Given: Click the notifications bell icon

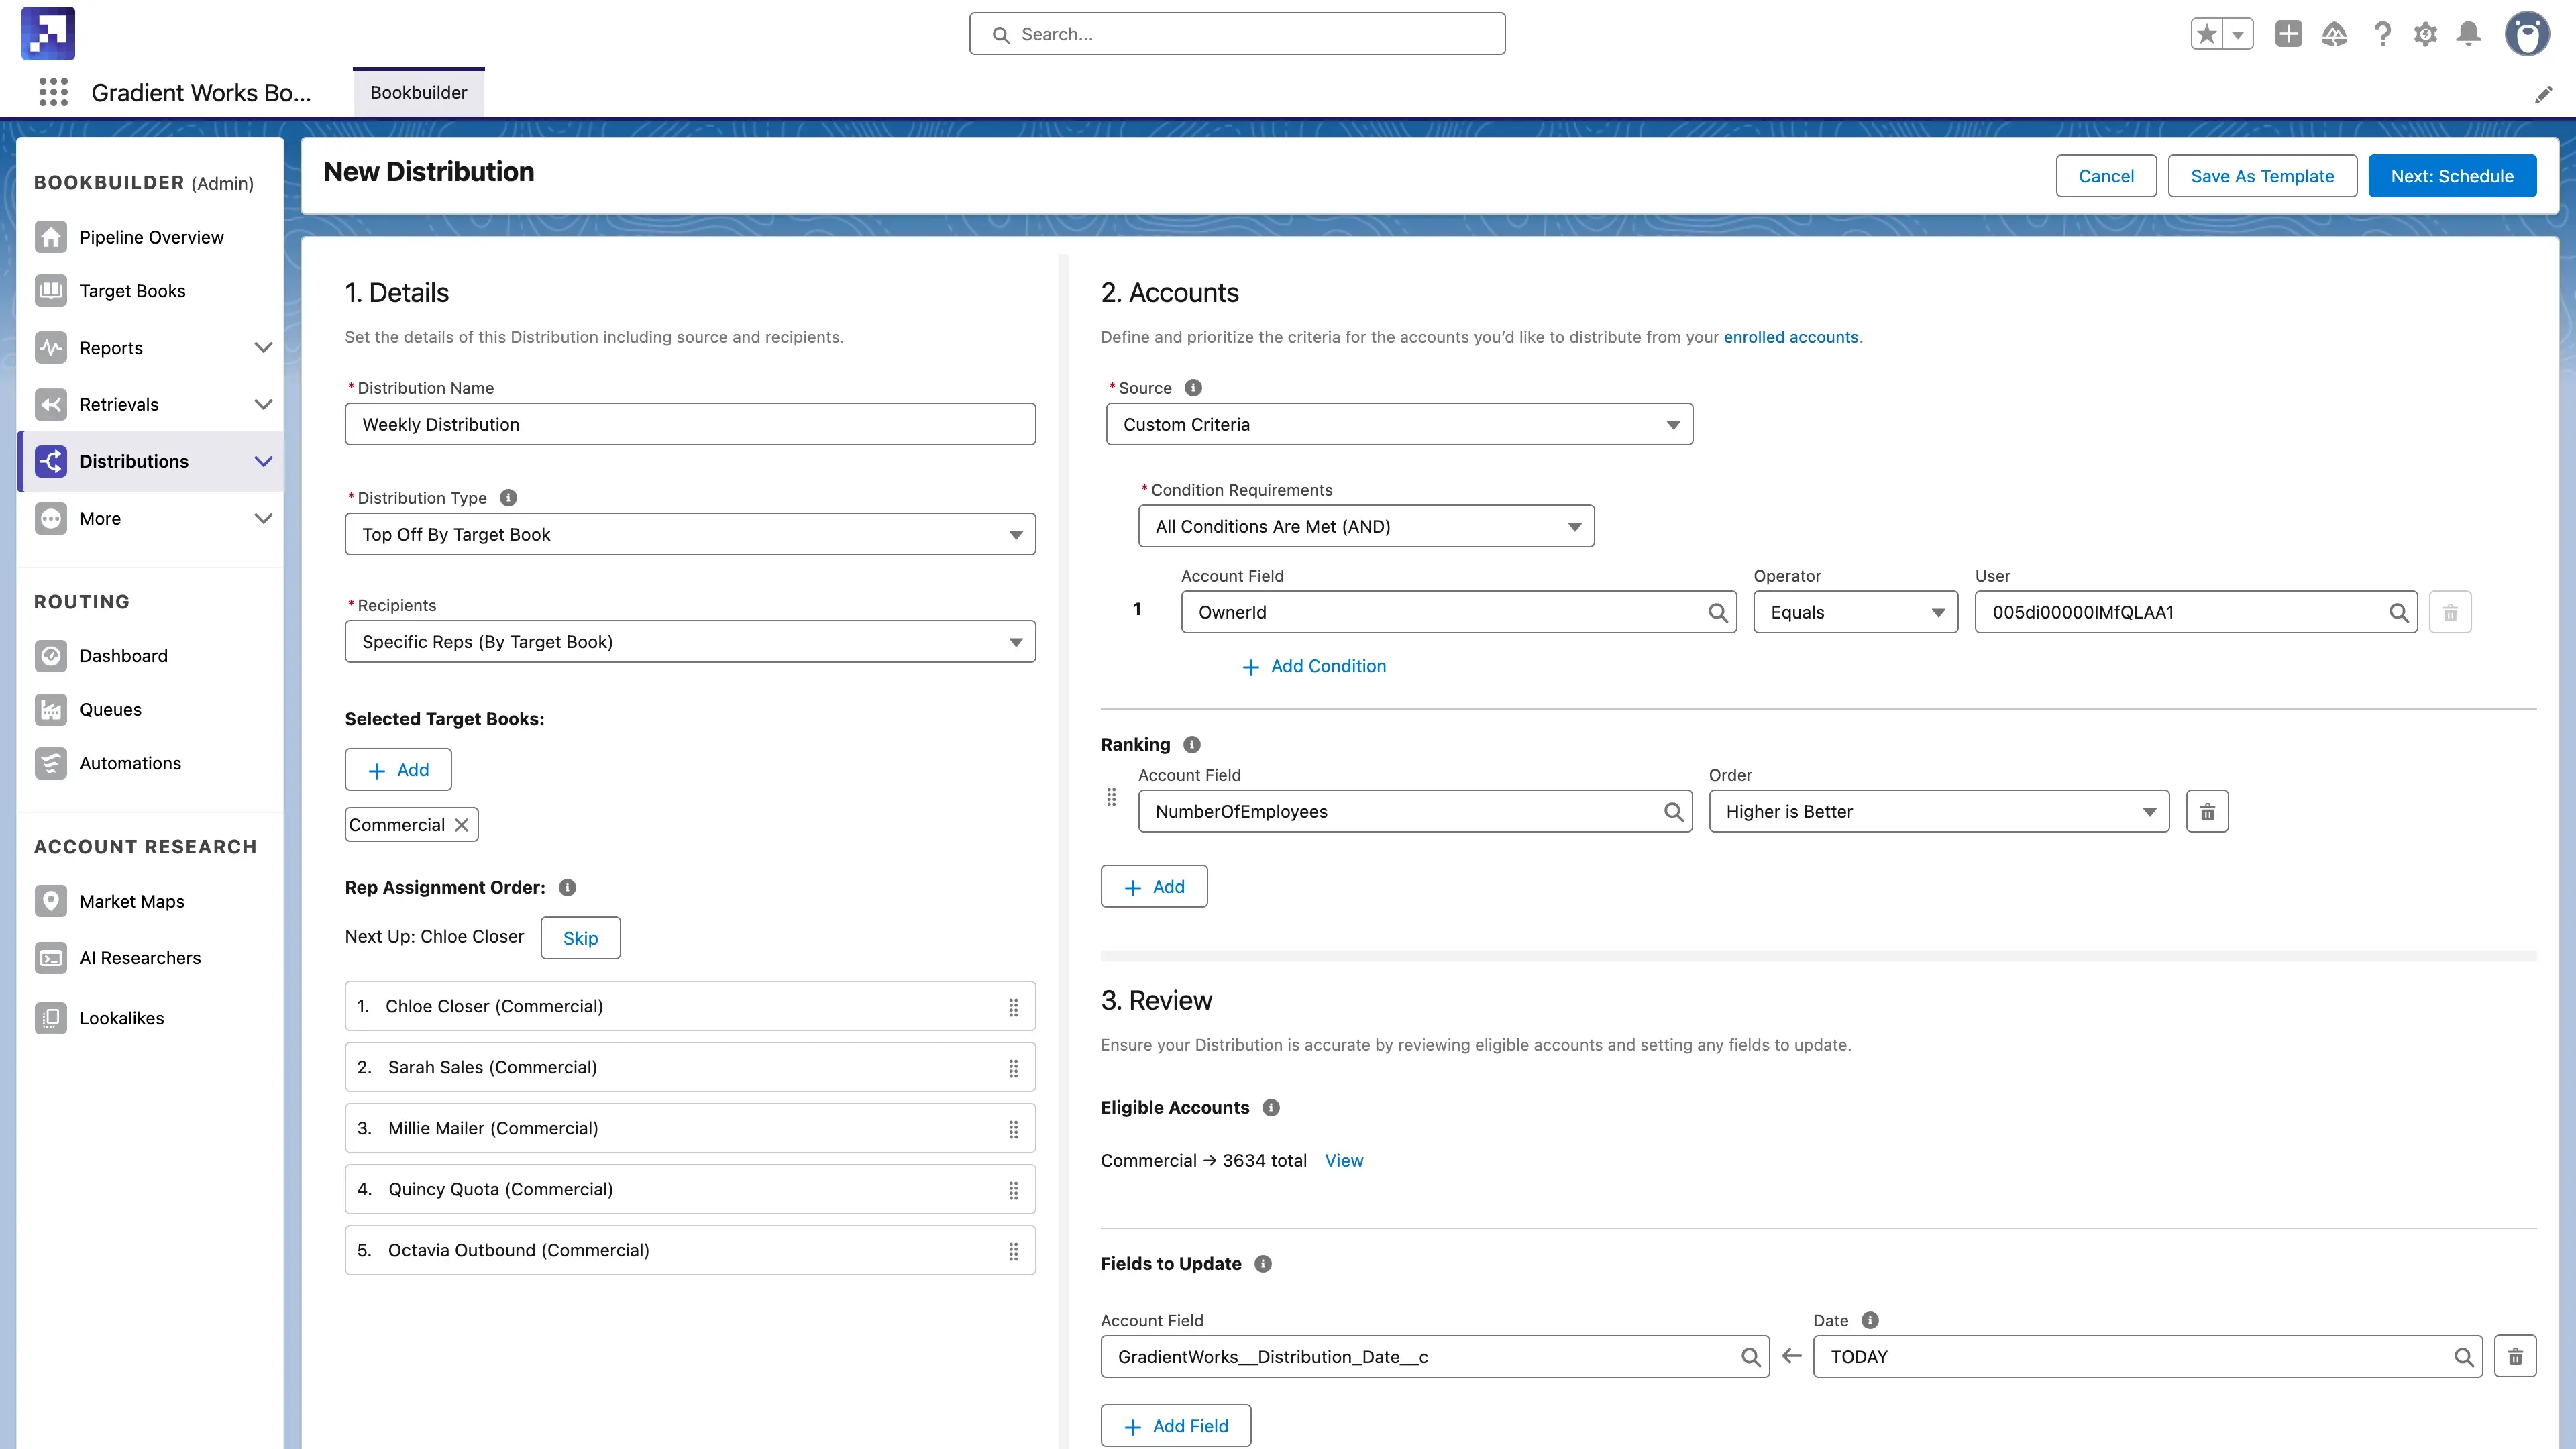Looking at the screenshot, I should coord(2468,34).
